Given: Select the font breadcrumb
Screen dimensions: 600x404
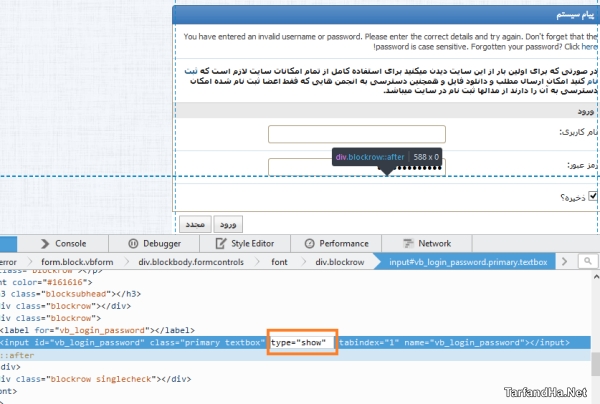Looking at the screenshot, I should 279,262.
